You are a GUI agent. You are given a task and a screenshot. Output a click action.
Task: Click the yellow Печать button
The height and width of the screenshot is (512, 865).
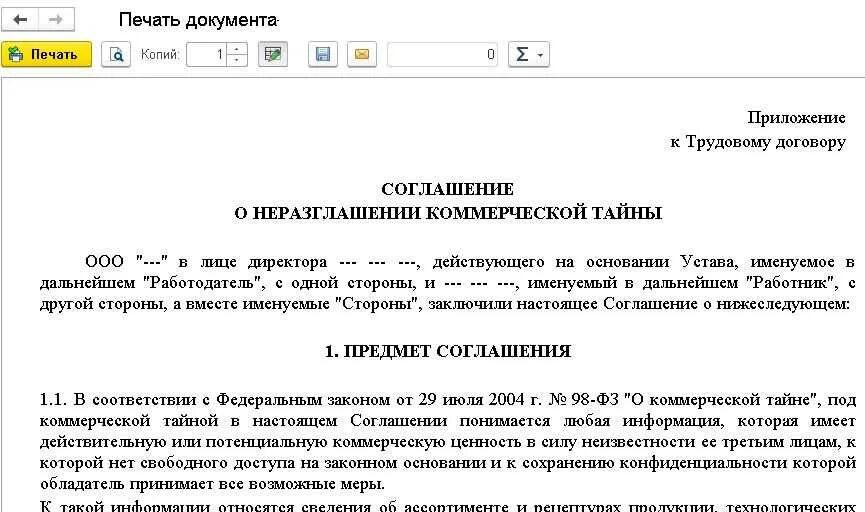[x=46, y=55]
